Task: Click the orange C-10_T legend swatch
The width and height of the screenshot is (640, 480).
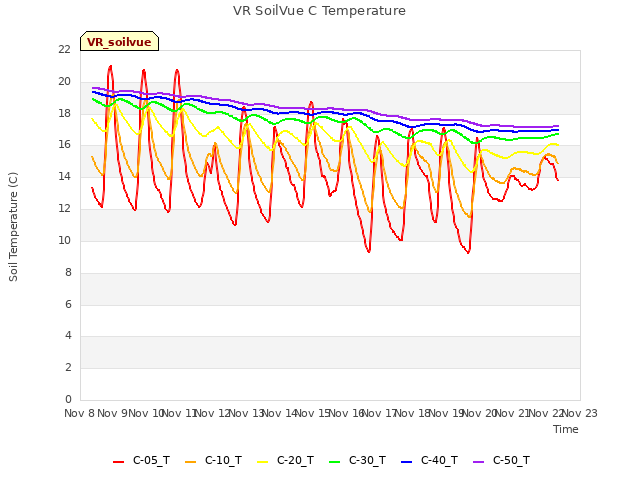Action: (x=190, y=462)
